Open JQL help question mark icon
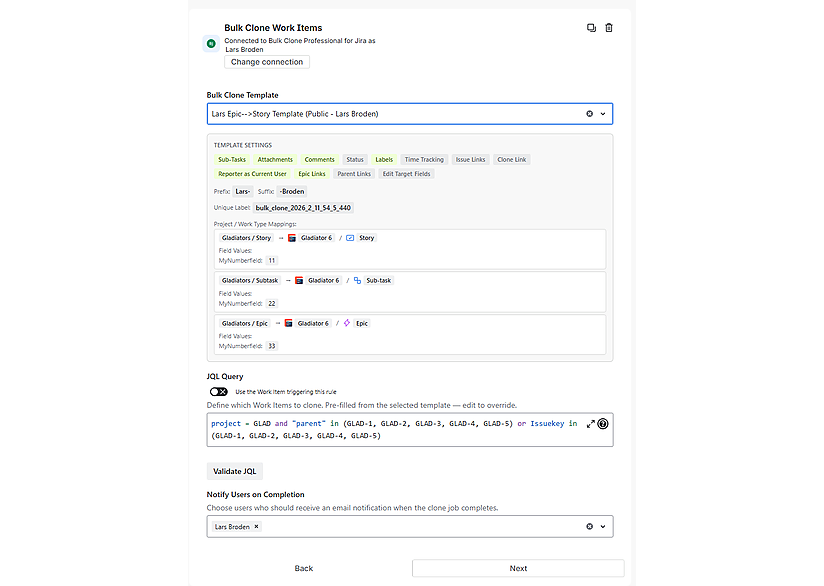Screen dimensions: 824x586 603,424
